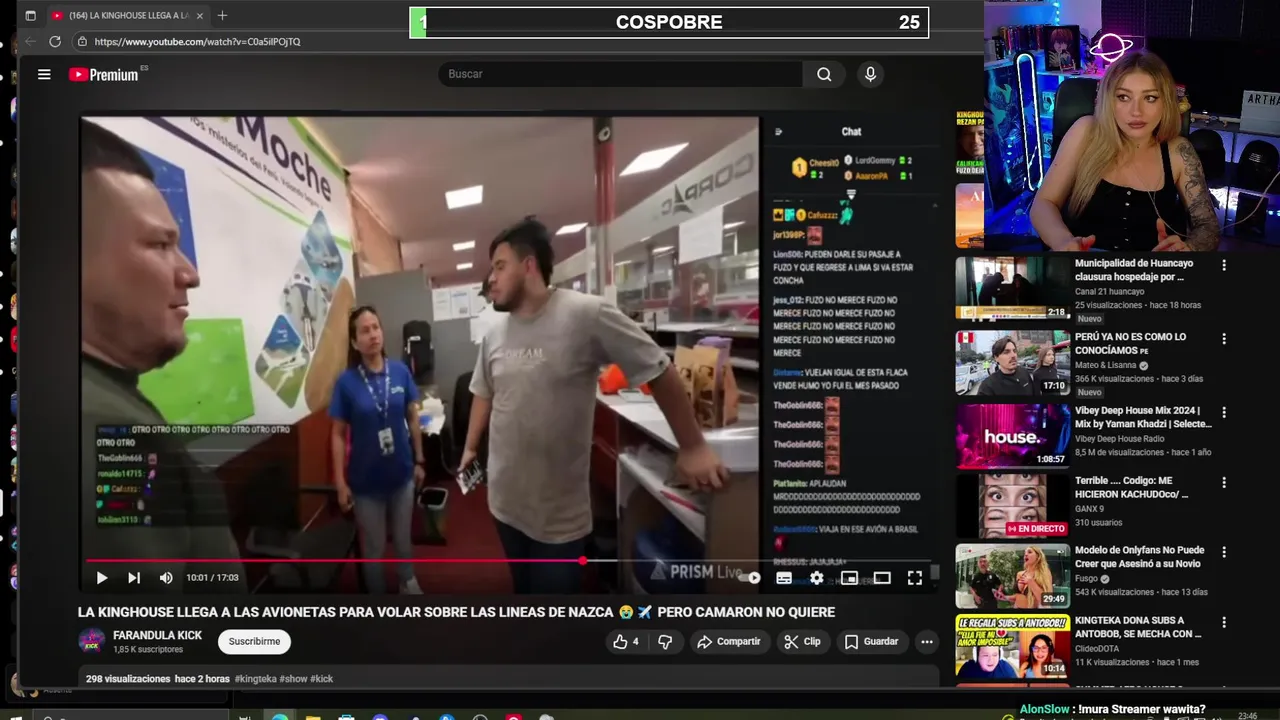Toggle the autoplay switch in player

click(x=751, y=577)
